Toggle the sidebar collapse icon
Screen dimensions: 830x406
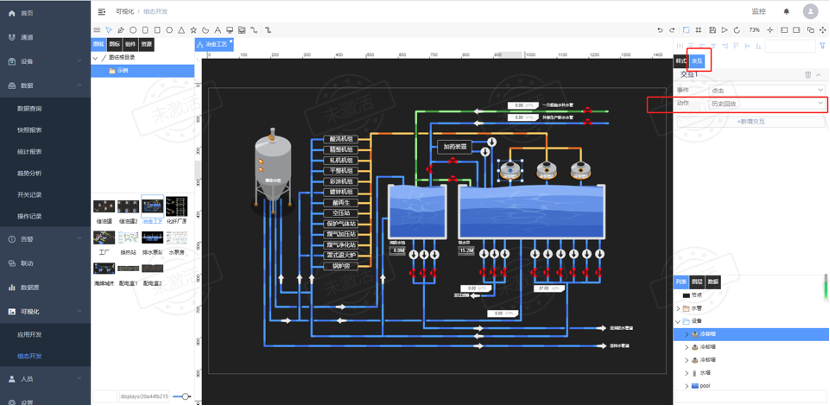(x=102, y=11)
